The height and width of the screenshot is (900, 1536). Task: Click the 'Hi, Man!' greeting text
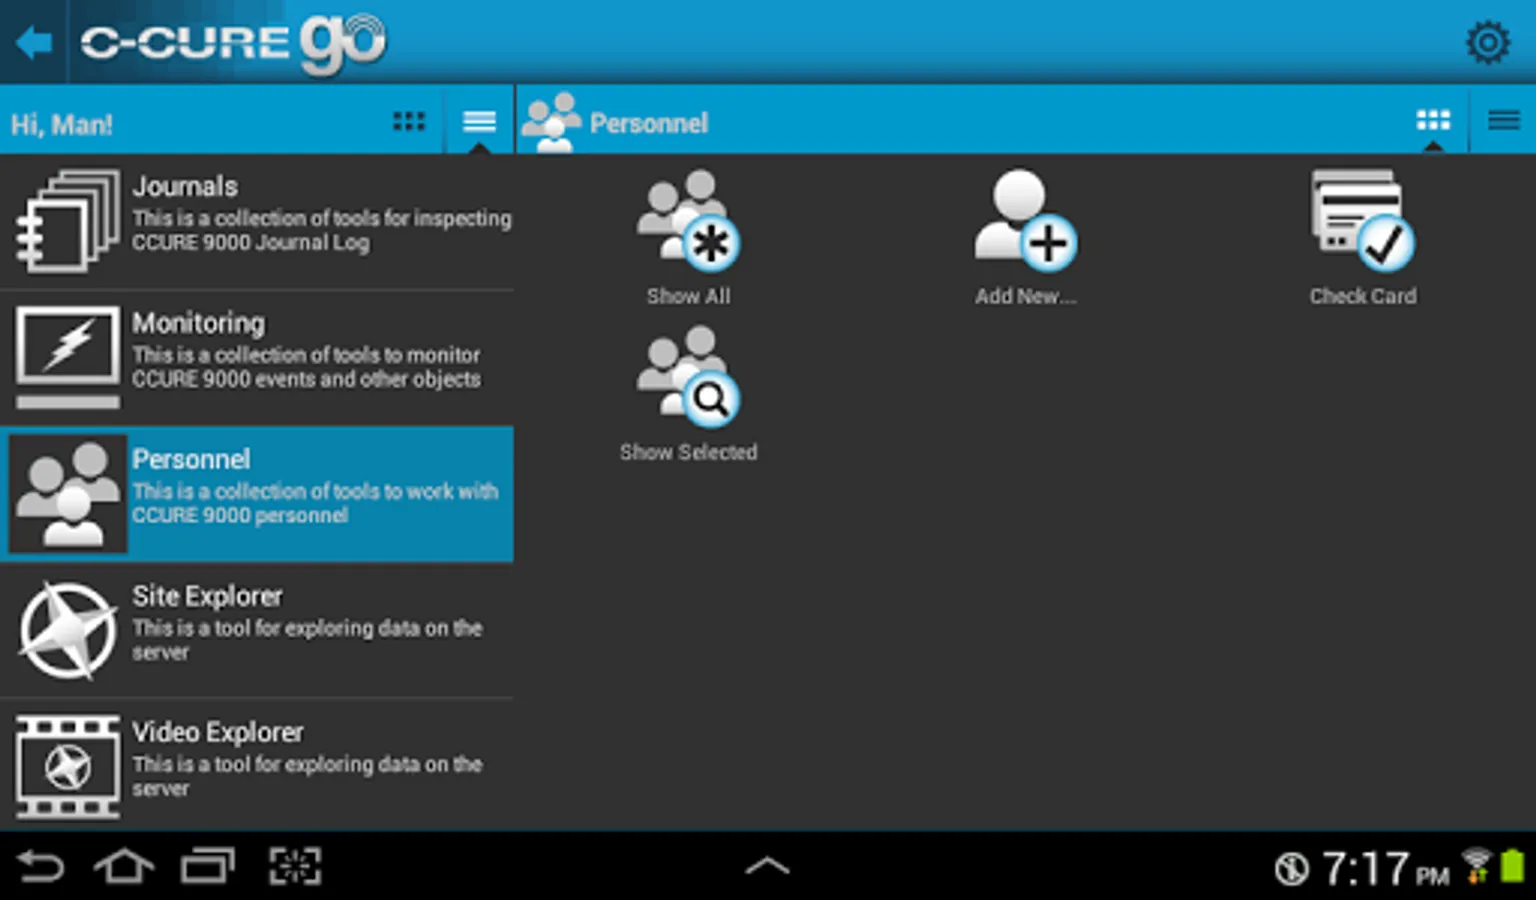point(61,125)
